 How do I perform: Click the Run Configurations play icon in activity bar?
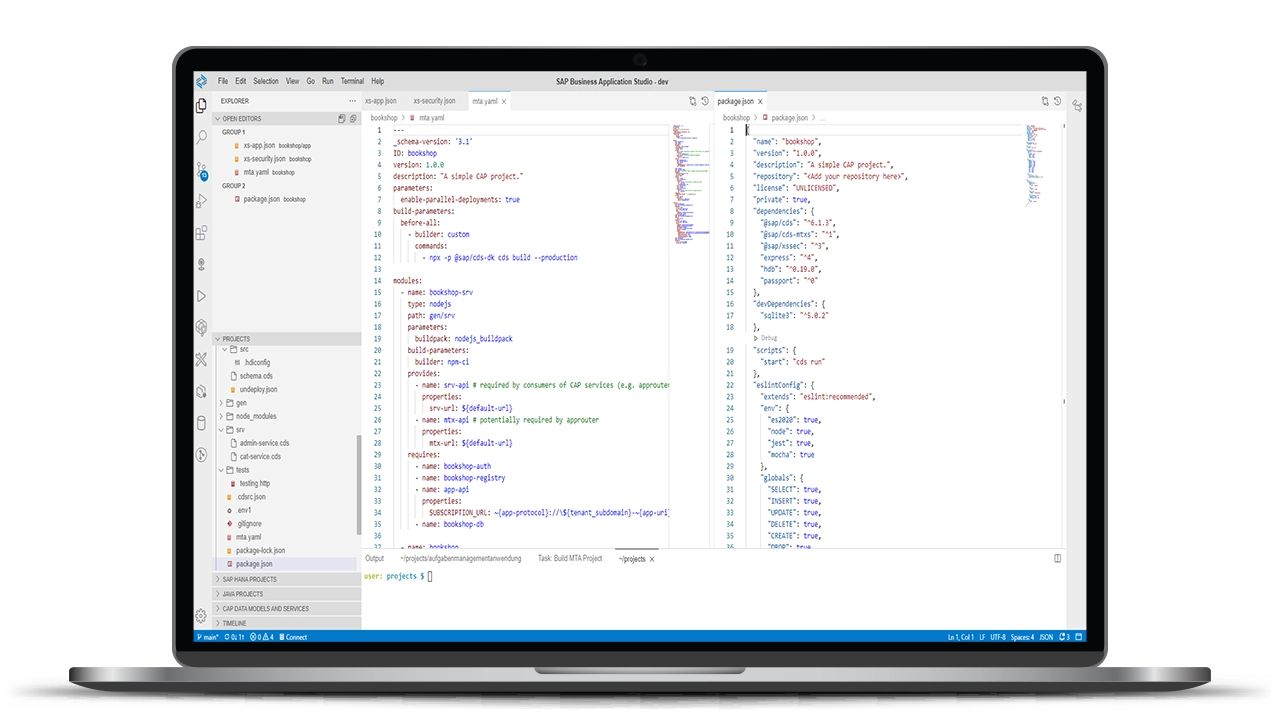tap(201, 296)
